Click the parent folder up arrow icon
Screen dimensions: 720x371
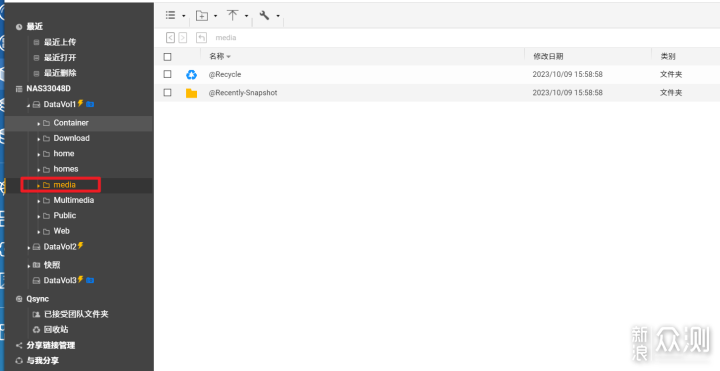pyautogui.click(x=201, y=38)
